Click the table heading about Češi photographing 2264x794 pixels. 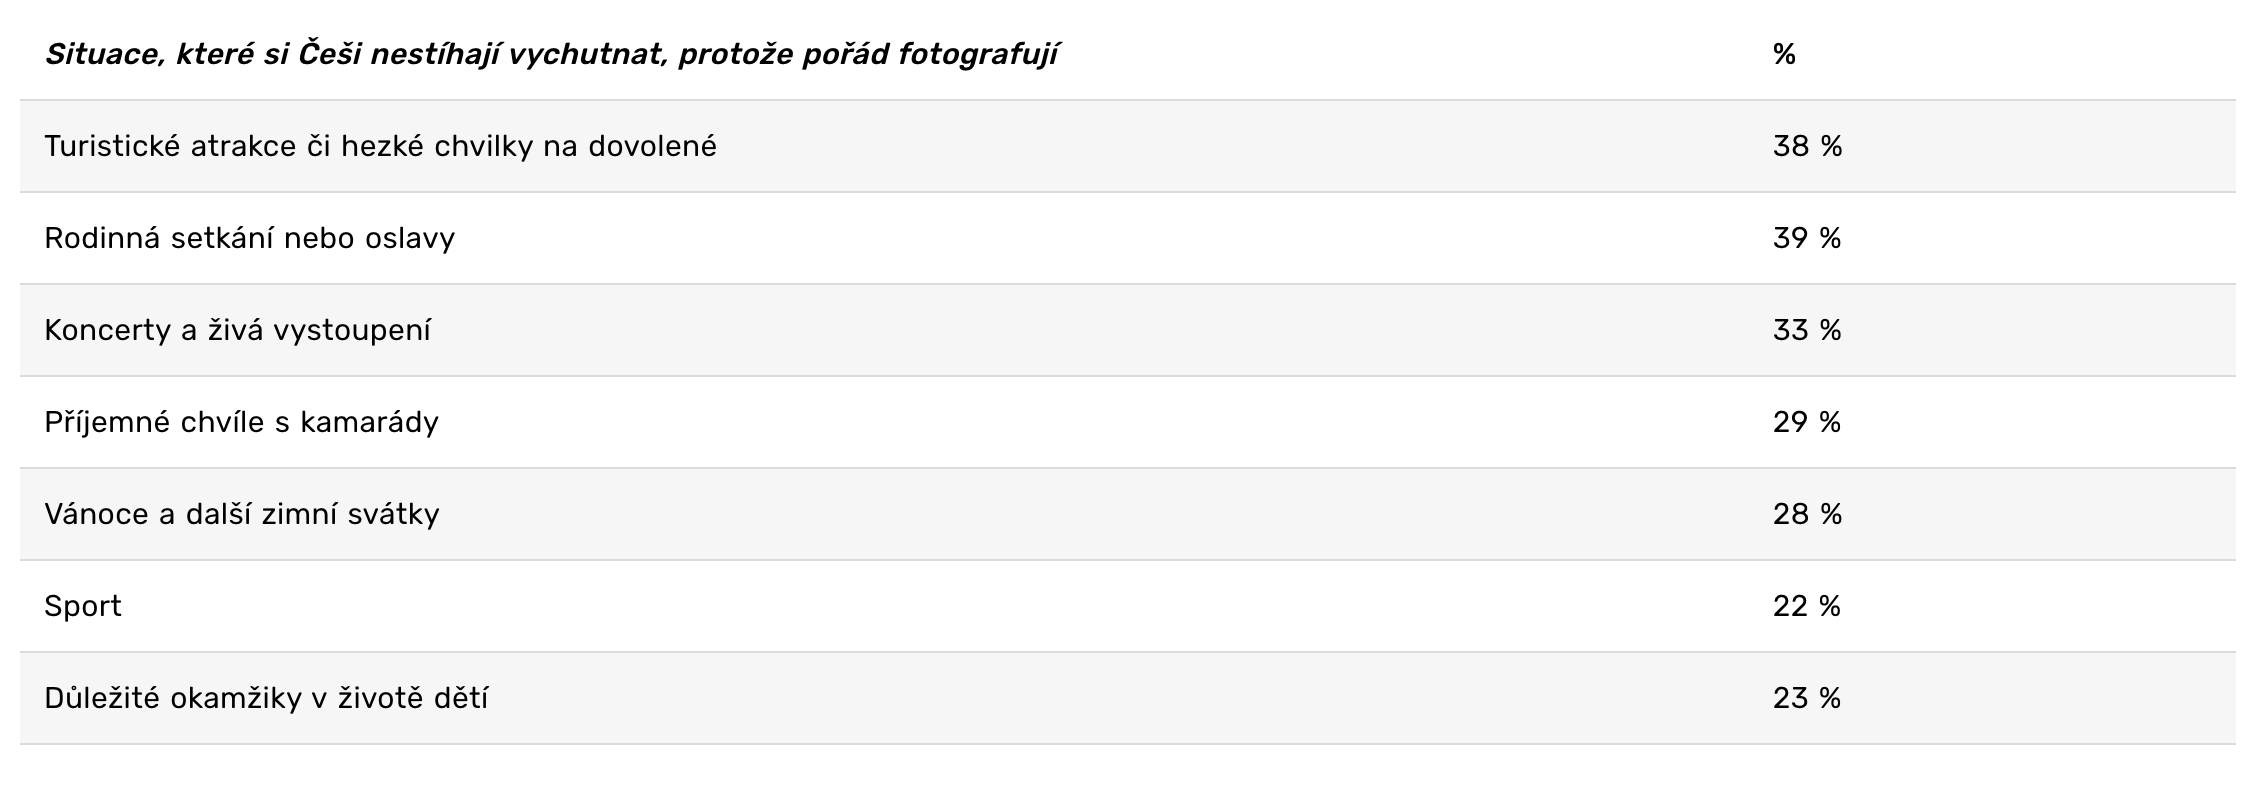(x=550, y=54)
